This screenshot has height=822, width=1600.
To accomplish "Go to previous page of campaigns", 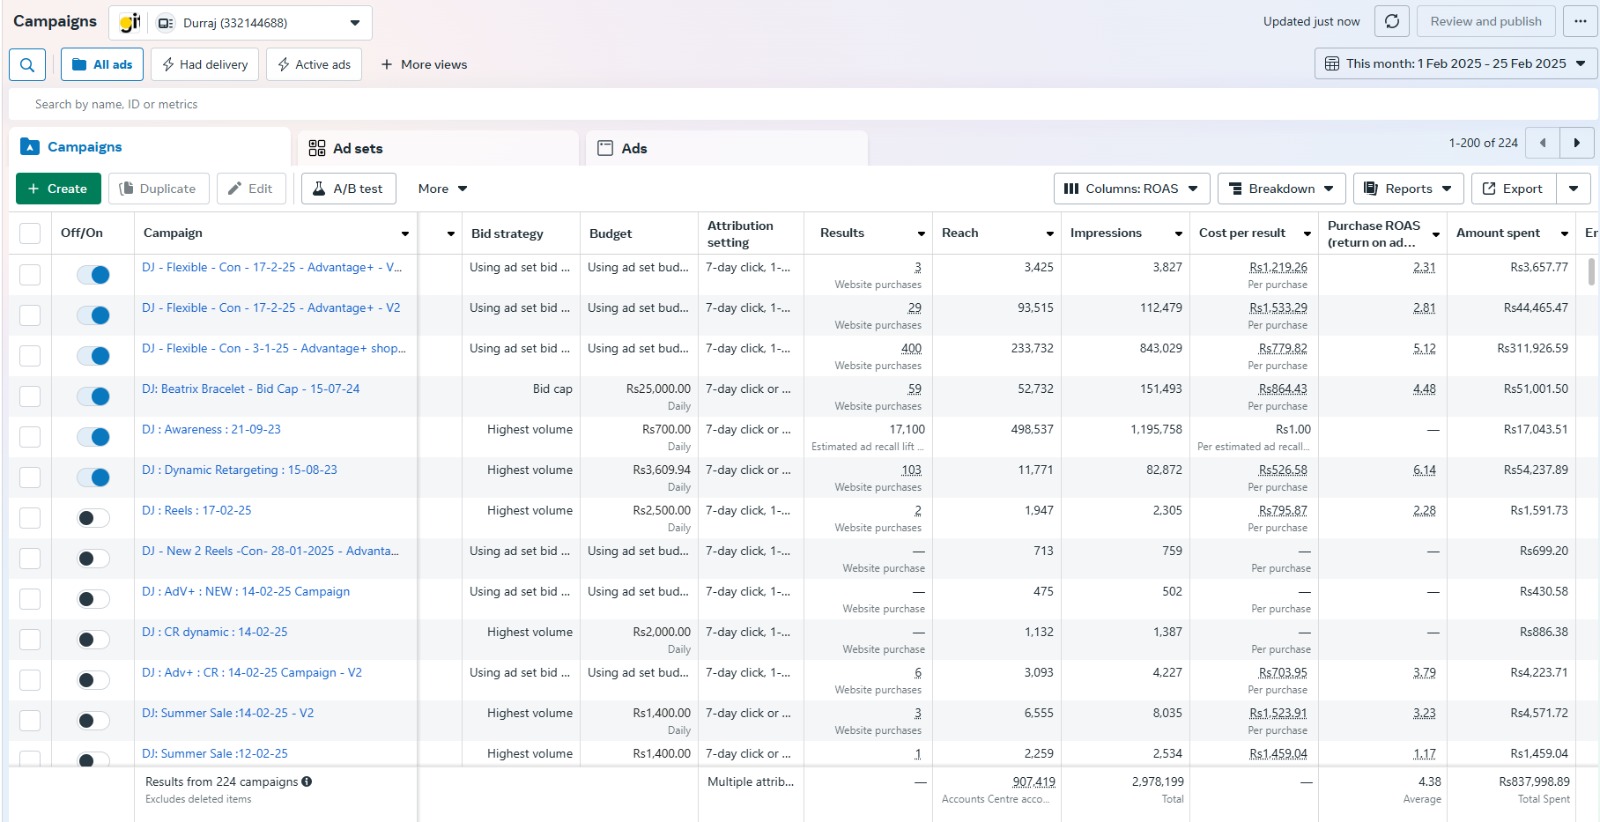I will tap(1543, 143).
